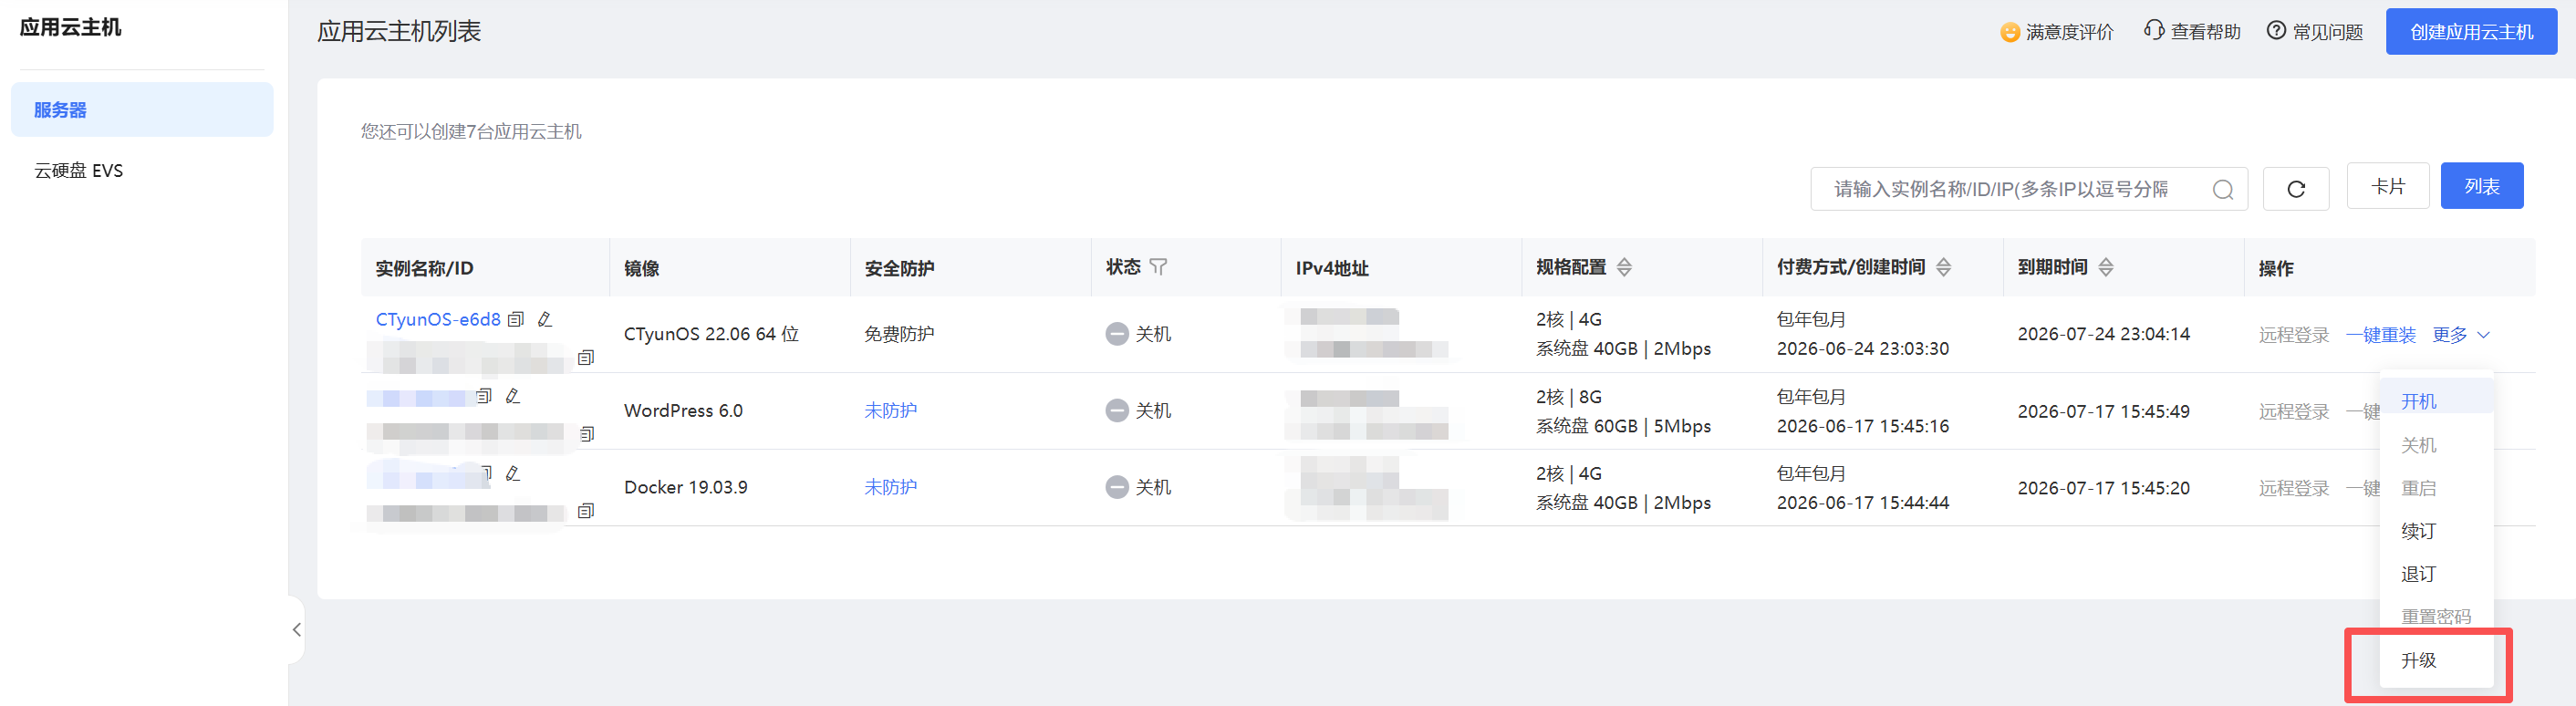Image resolution: width=2576 pixels, height=706 pixels.
Task: Sort by 付费方式/创建时间 column arrows
Action: click(x=1943, y=267)
